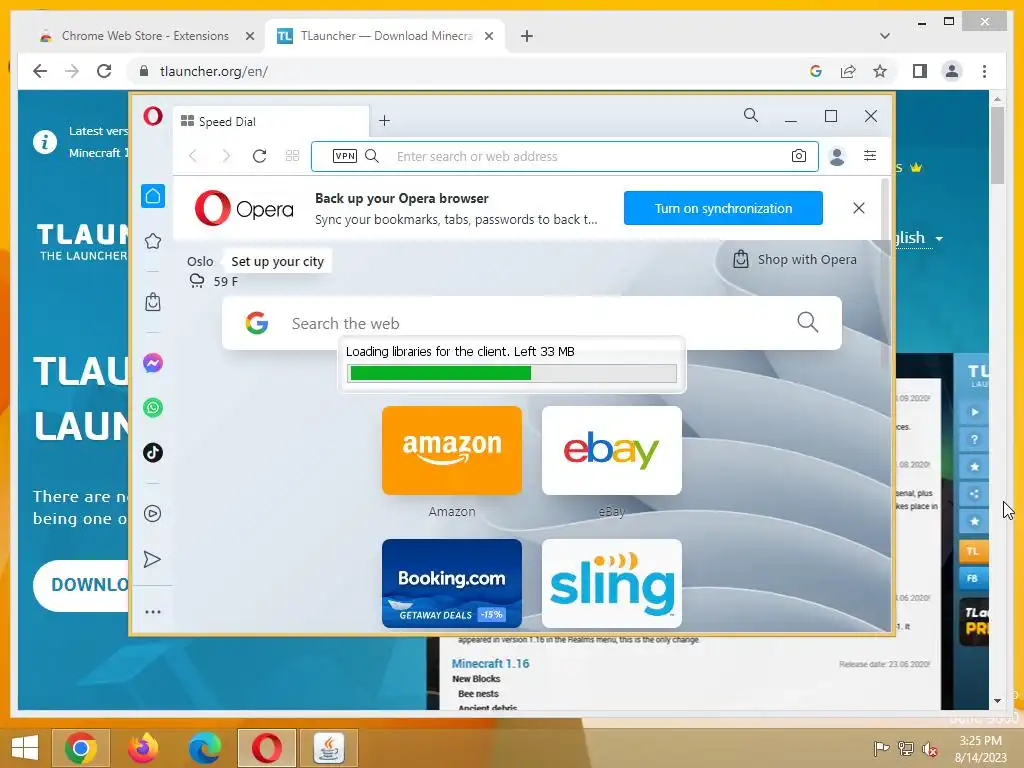Open Microsoft Edge from the taskbar
This screenshot has width=1024, height=768.
(204, 748)
